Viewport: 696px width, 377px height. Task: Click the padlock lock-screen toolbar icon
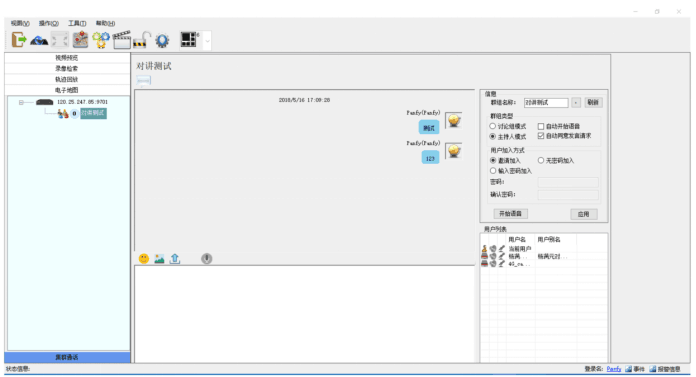coord(142,40)
